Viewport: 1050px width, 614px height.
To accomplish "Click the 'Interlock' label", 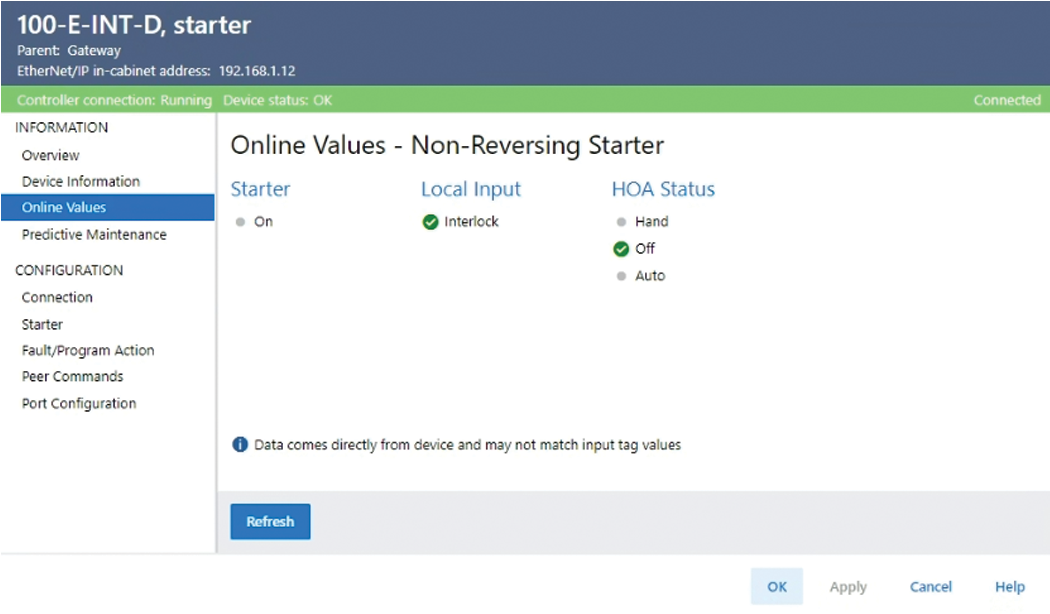I will (x=471, y=222).
